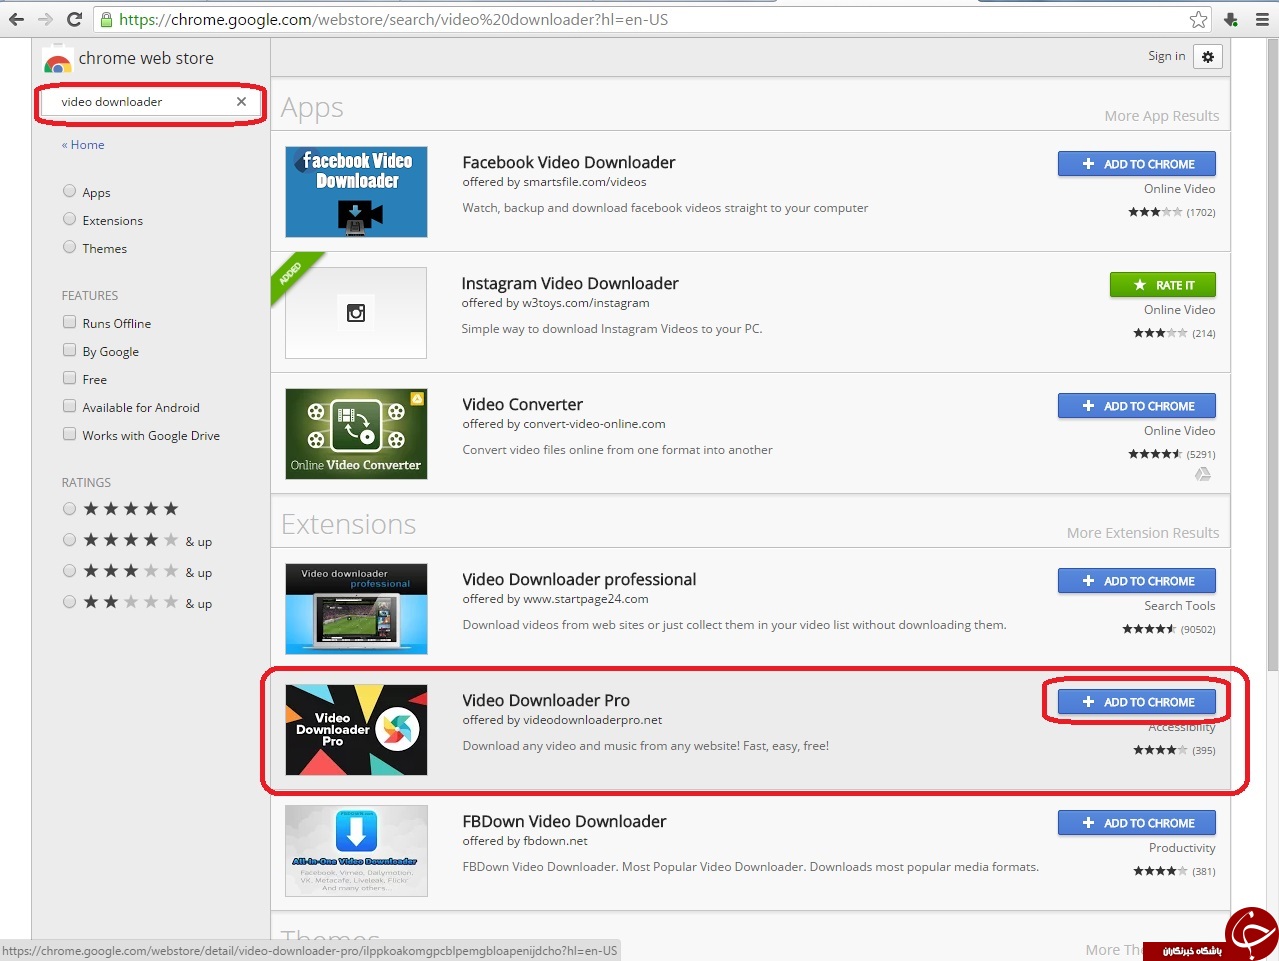
Task: Click the extension icon beside bookmark star
Action: [1231, 19]
